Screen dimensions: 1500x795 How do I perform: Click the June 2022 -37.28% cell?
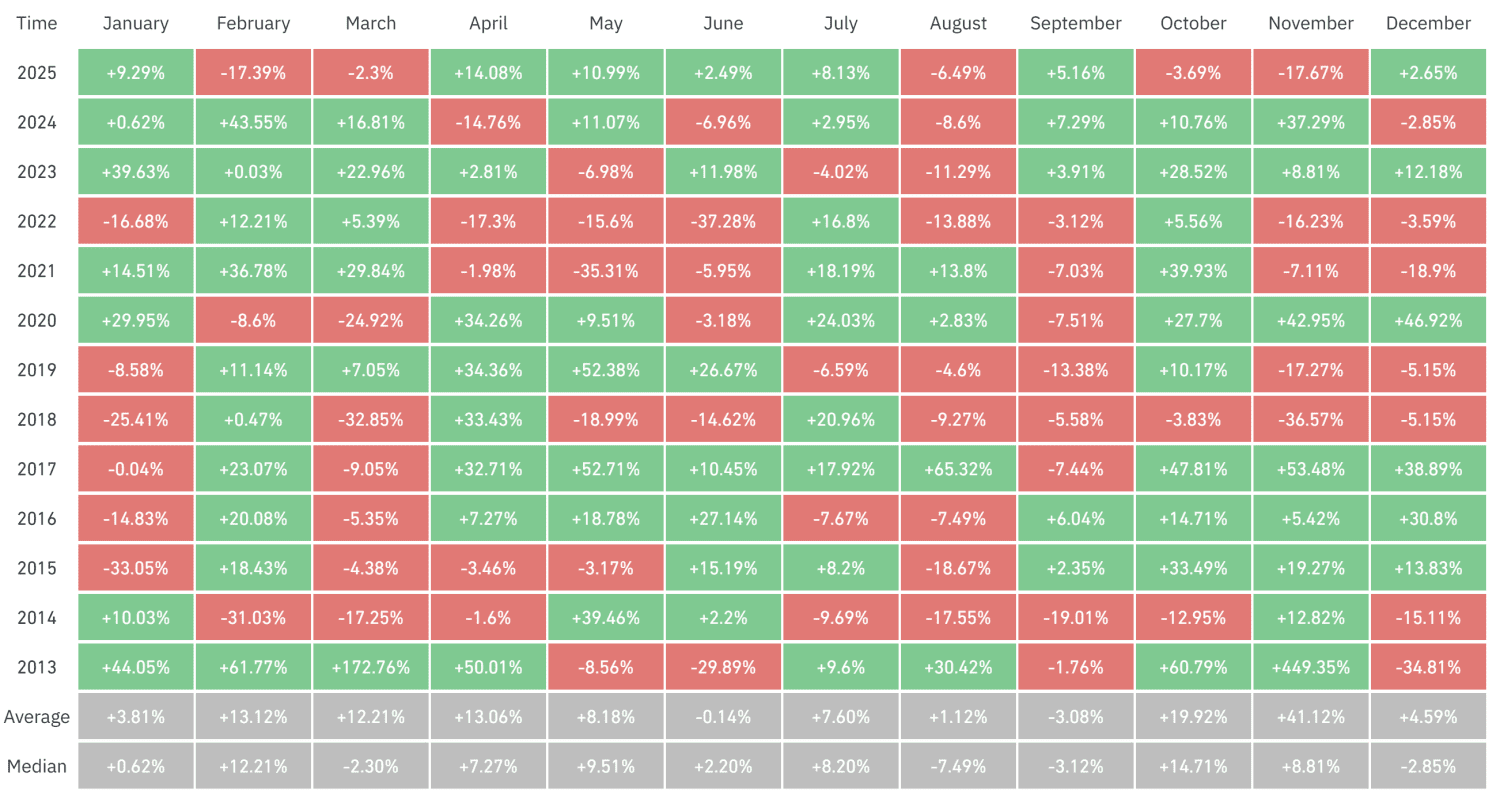click(723, 221)
